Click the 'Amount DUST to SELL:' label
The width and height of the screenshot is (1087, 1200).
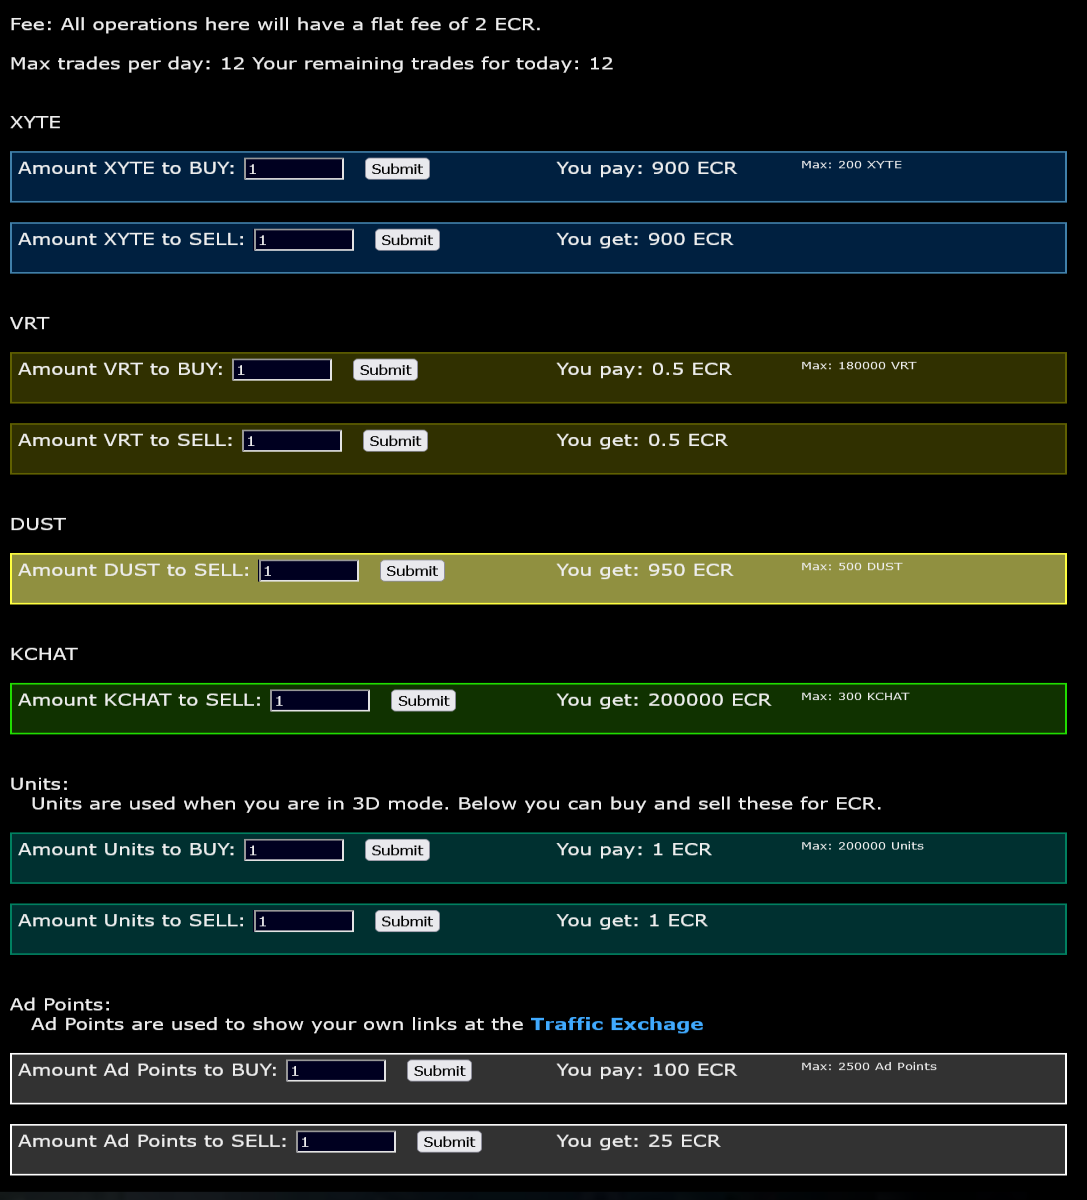[134, 570]
